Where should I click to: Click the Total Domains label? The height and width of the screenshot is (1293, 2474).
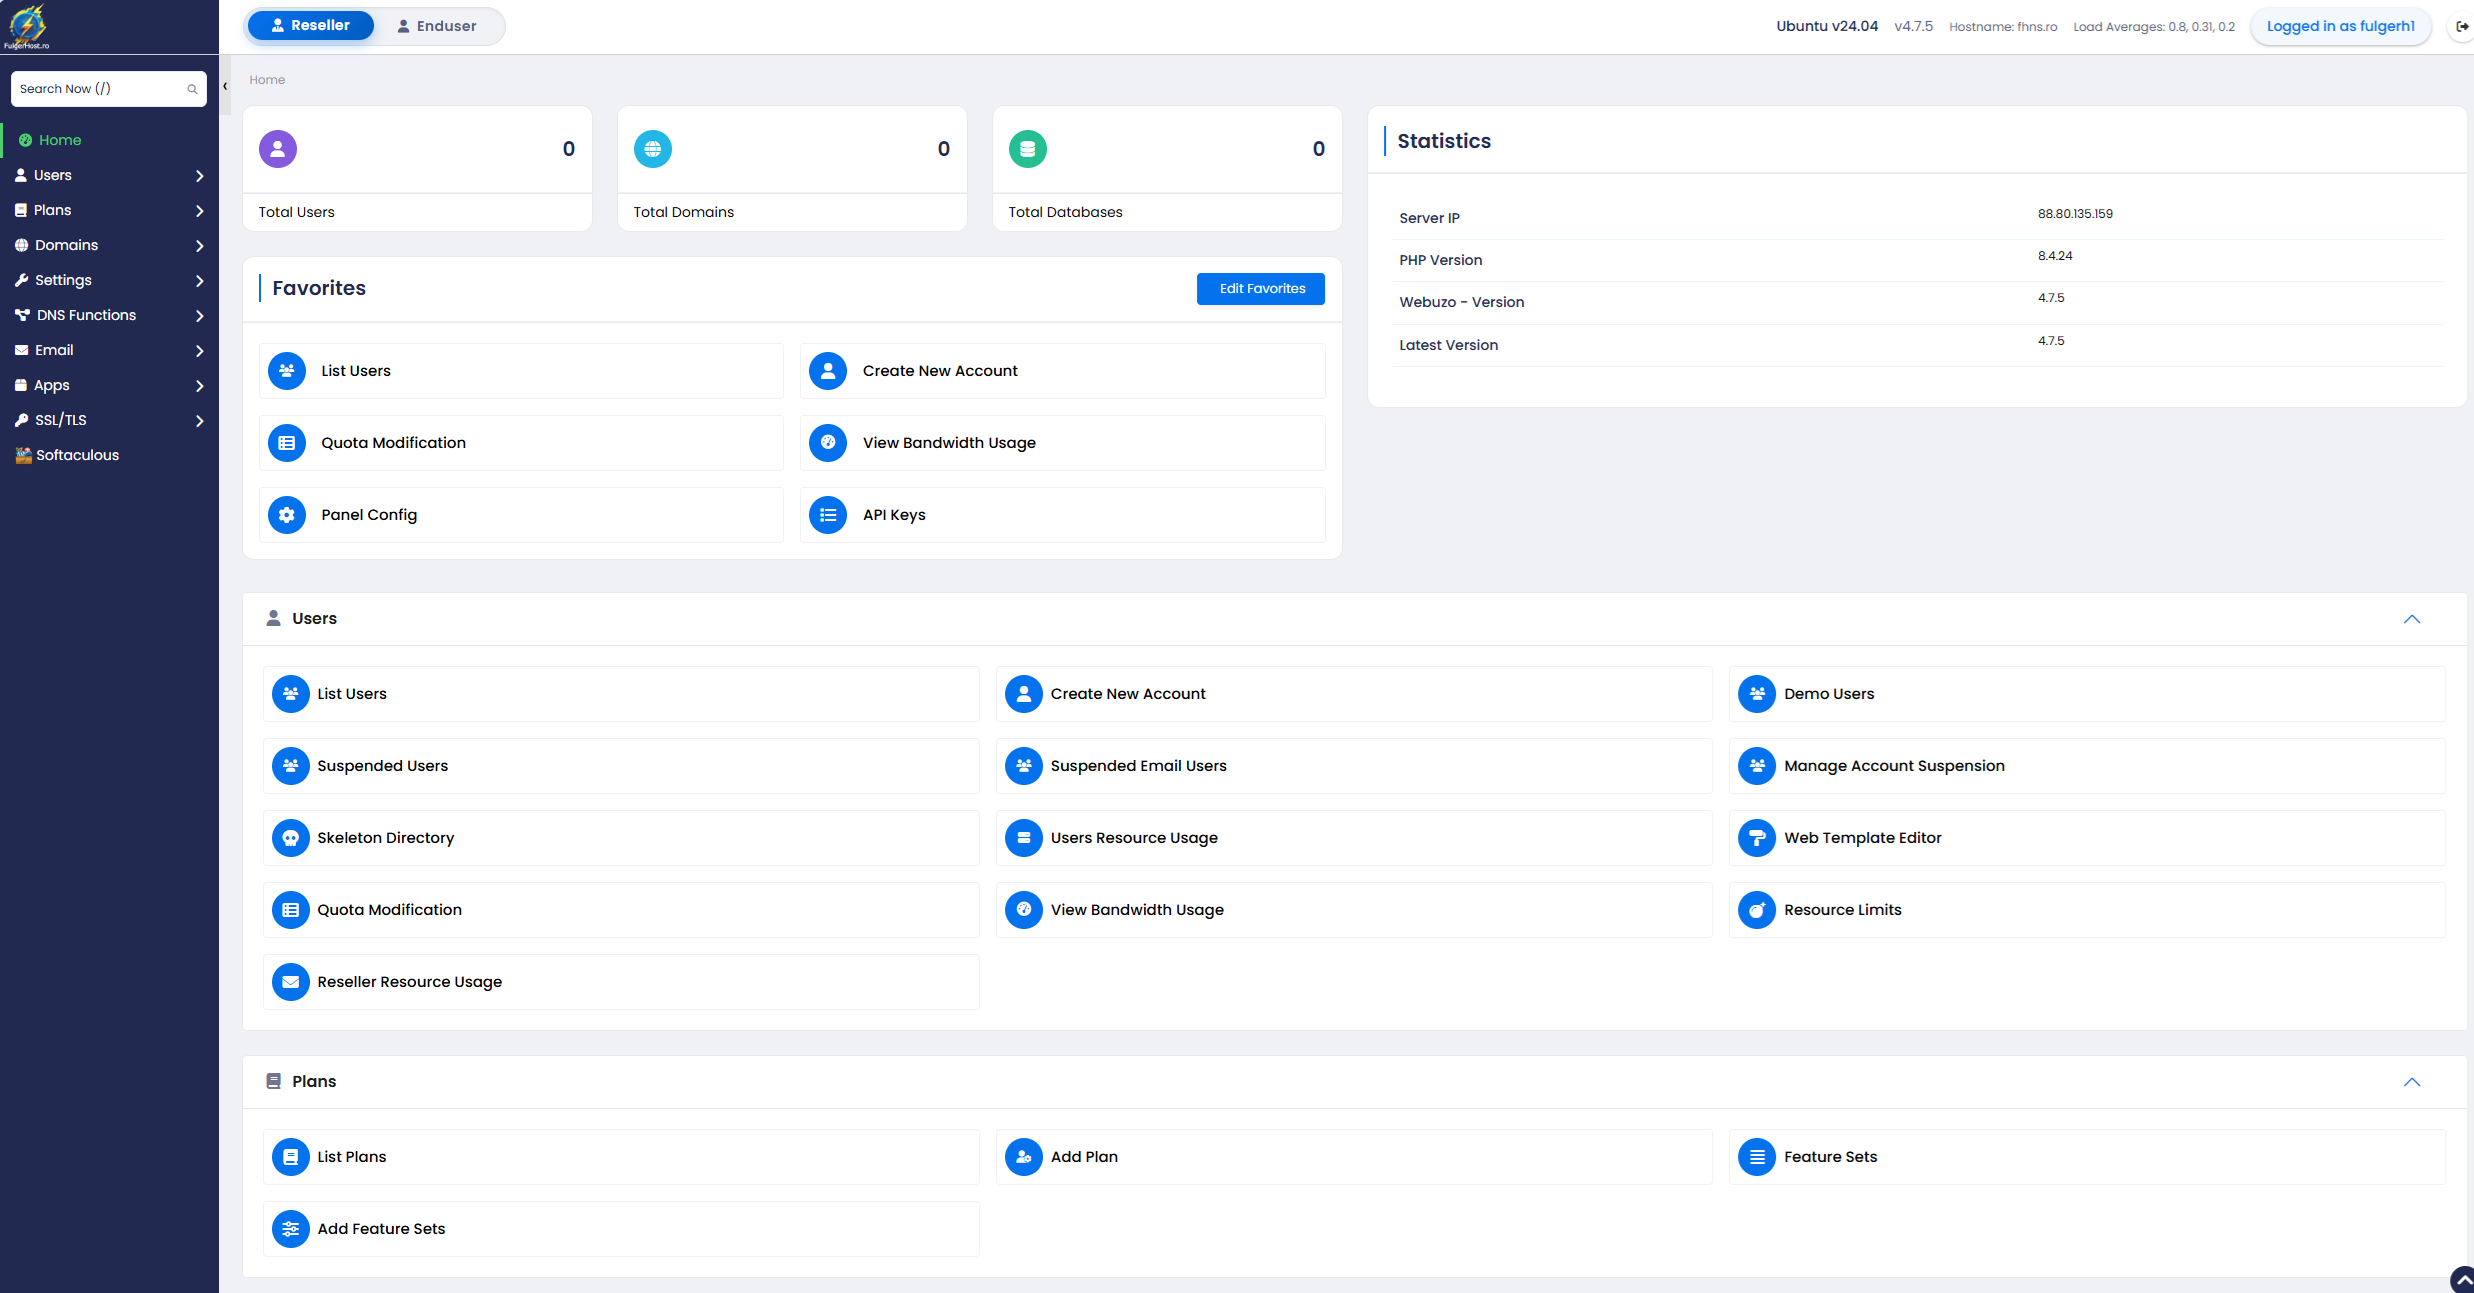pyautogui.click(x=684, y=212)
